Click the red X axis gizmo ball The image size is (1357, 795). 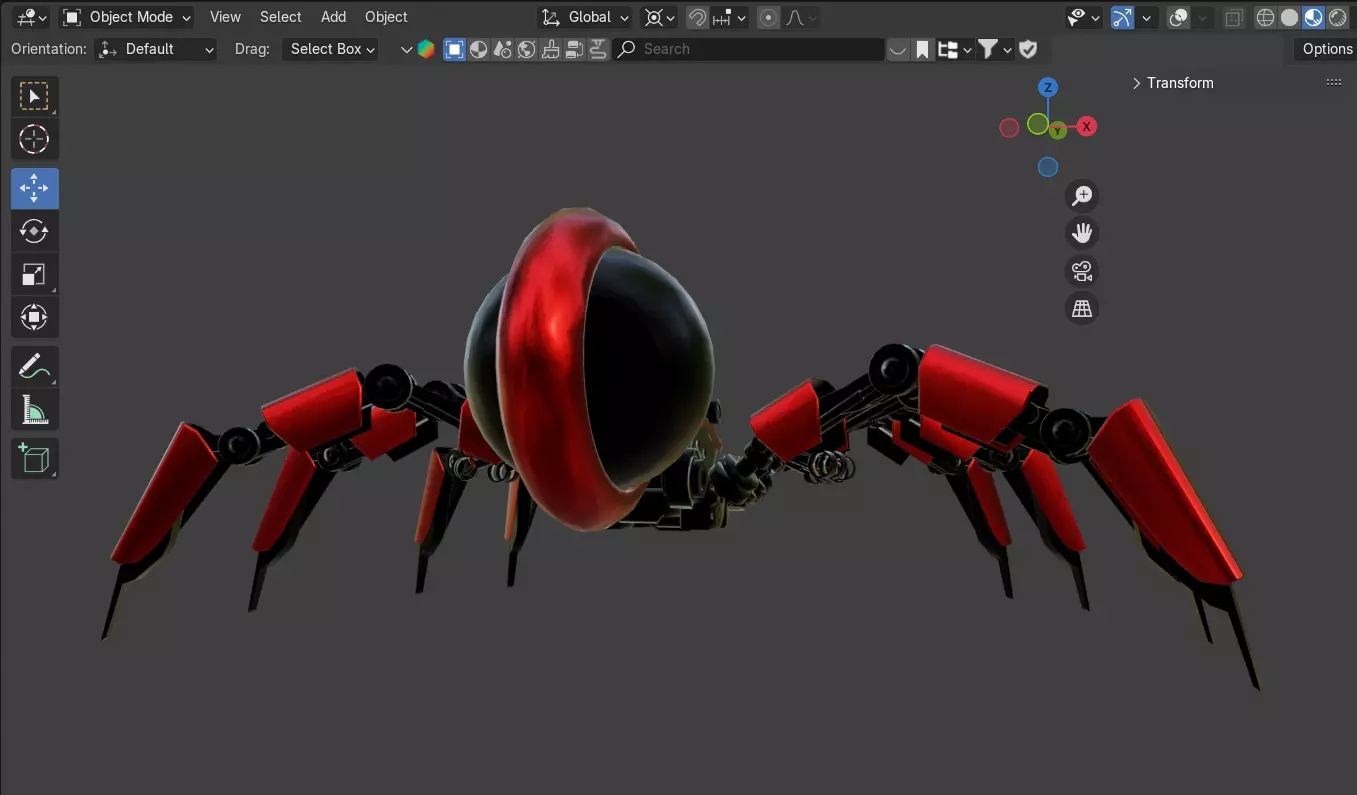point(1087,126)
